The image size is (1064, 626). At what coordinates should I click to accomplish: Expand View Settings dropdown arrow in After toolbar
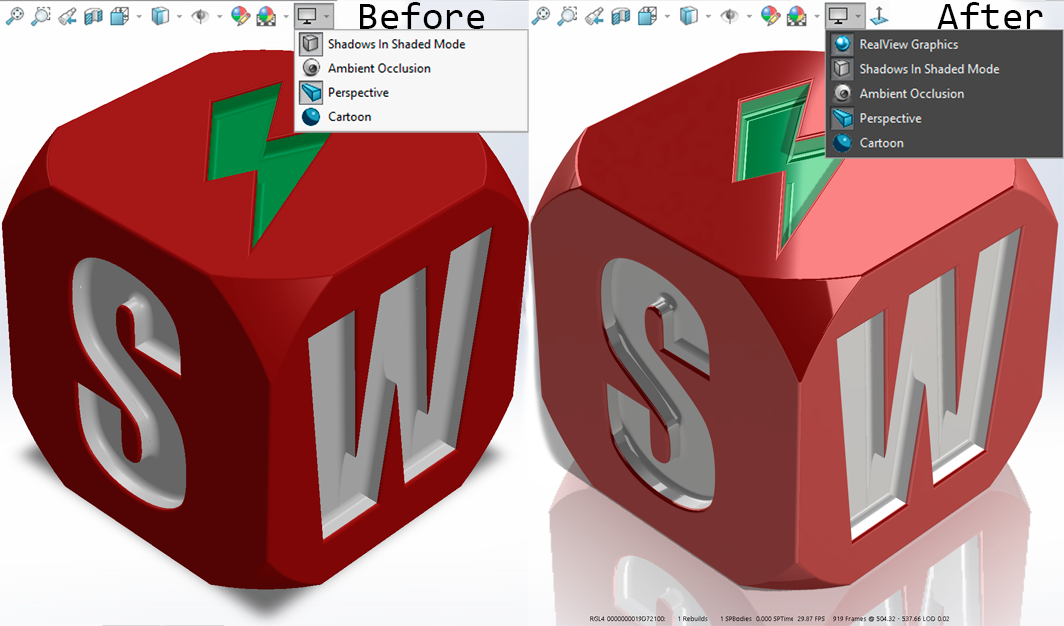(x=858, y=16)
